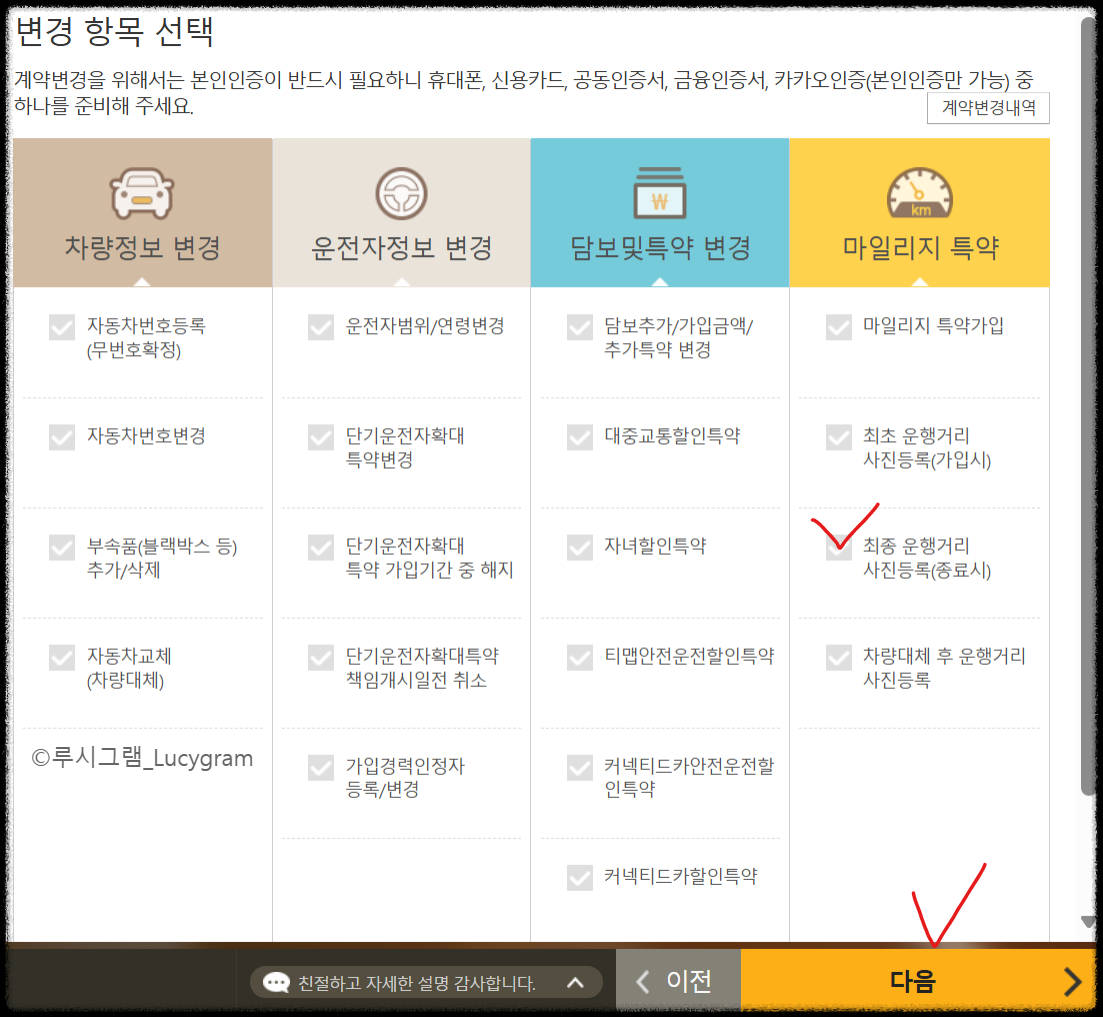Check 가입경력인정자 등록/변경 checkbox
The height and width of the screenshot is (1017, 1103).
coord(321,767)
